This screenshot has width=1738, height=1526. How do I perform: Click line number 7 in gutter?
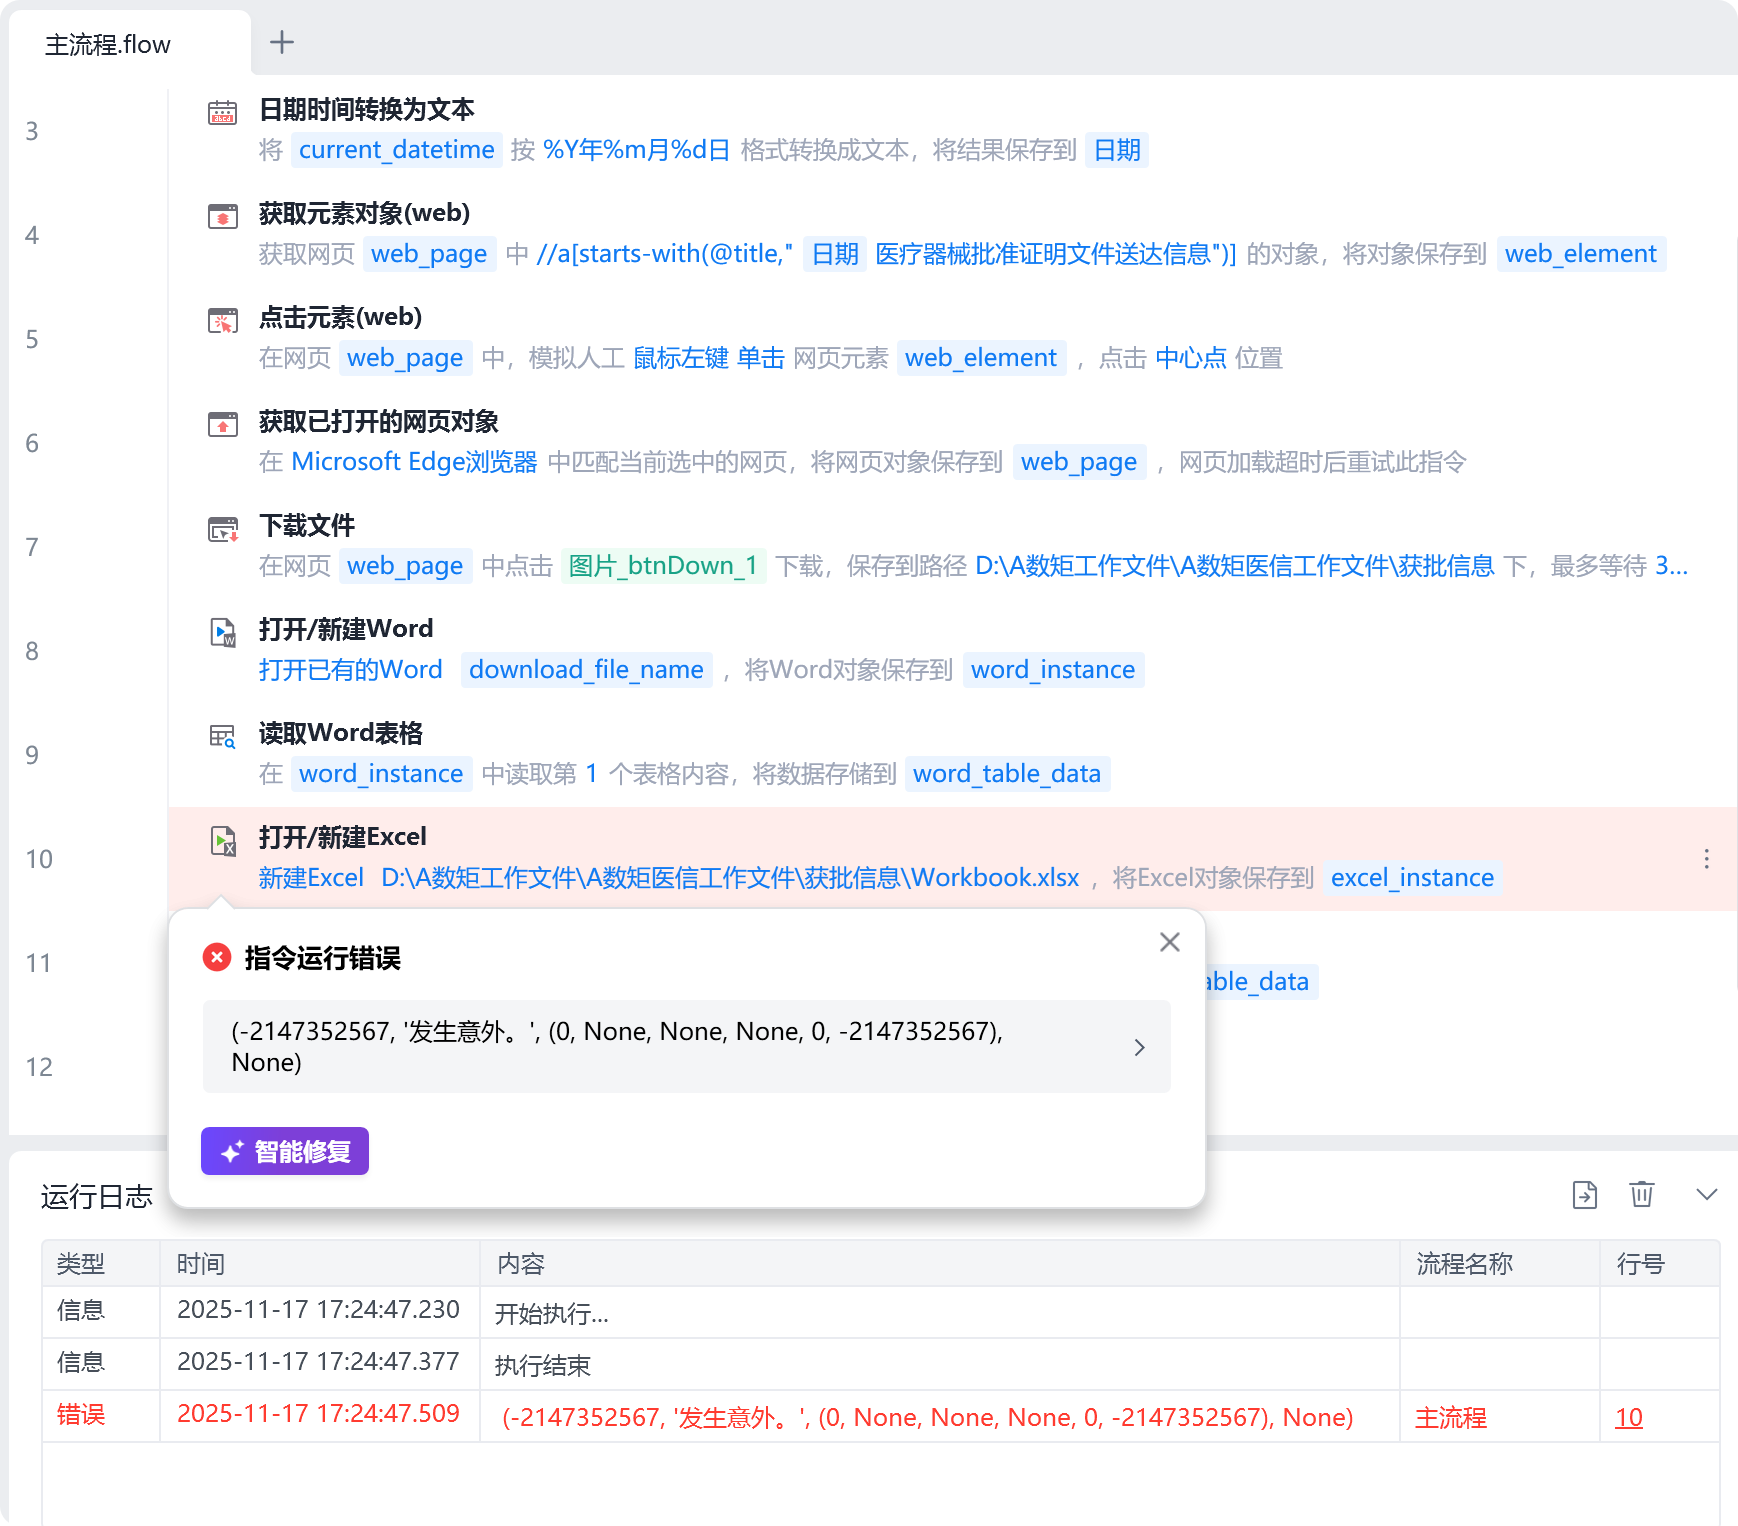(32, 547)
